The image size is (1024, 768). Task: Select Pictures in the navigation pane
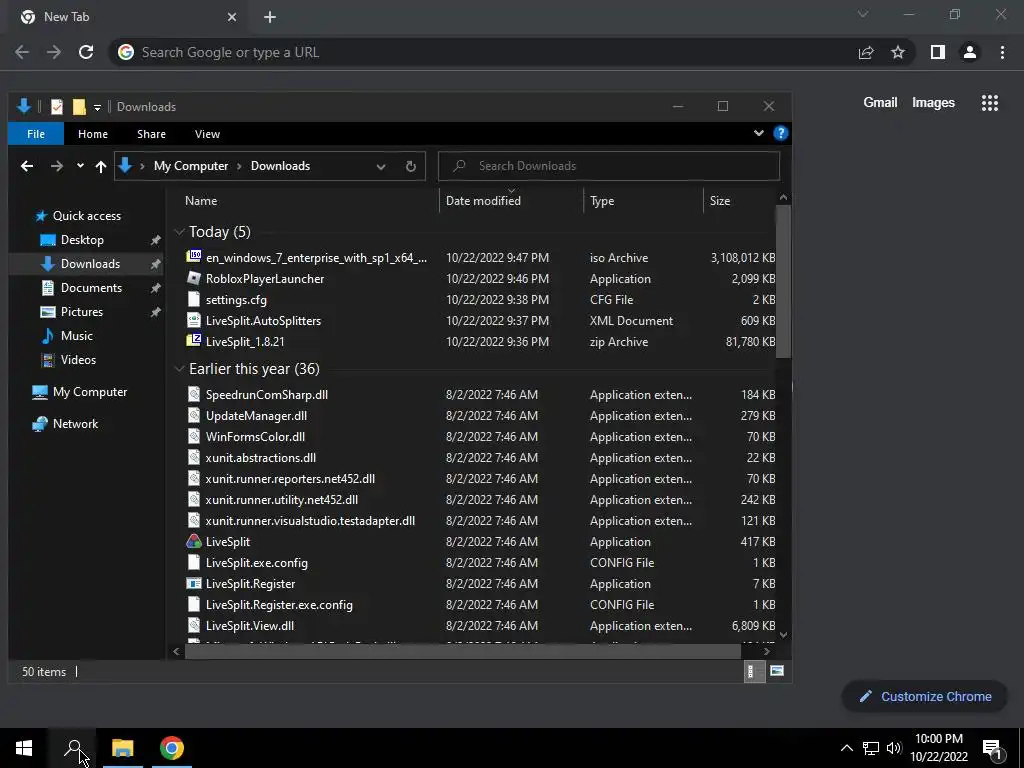pos(82,312)
